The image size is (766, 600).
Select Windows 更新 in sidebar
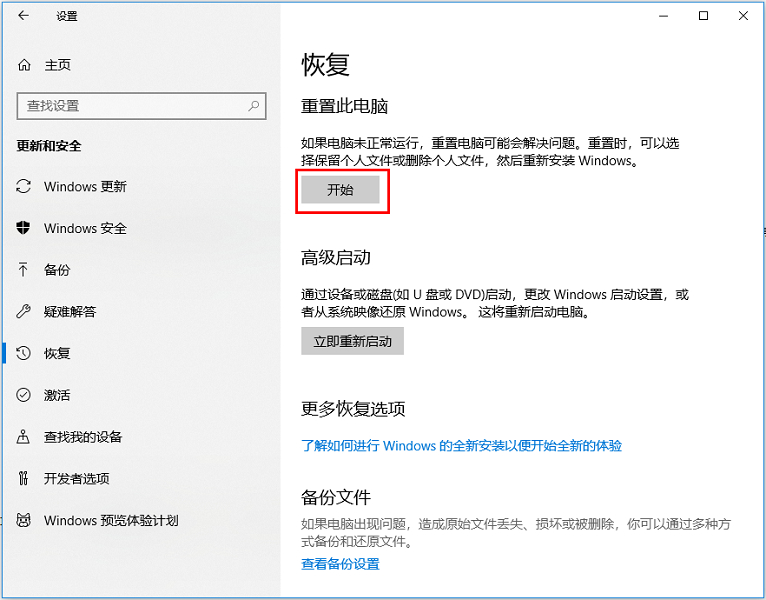click(85, 187)
